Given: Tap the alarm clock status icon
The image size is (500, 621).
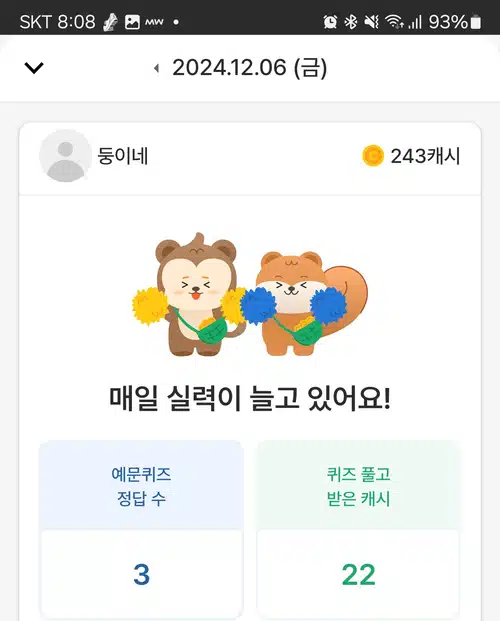Looking at the screenshot, I should [x=330, y=21].
